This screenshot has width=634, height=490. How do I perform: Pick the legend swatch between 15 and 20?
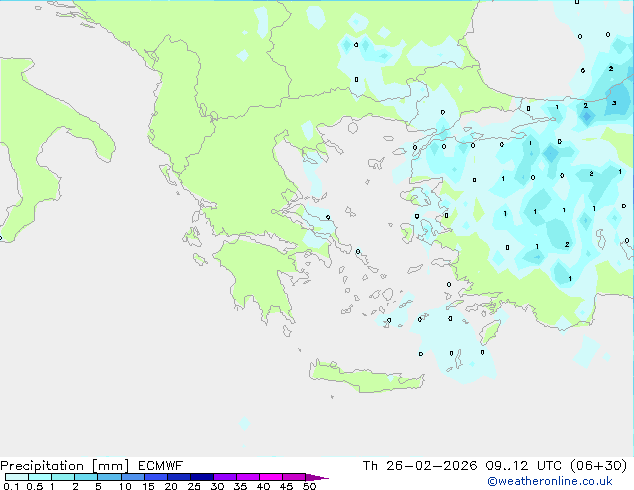pos(156,477)
